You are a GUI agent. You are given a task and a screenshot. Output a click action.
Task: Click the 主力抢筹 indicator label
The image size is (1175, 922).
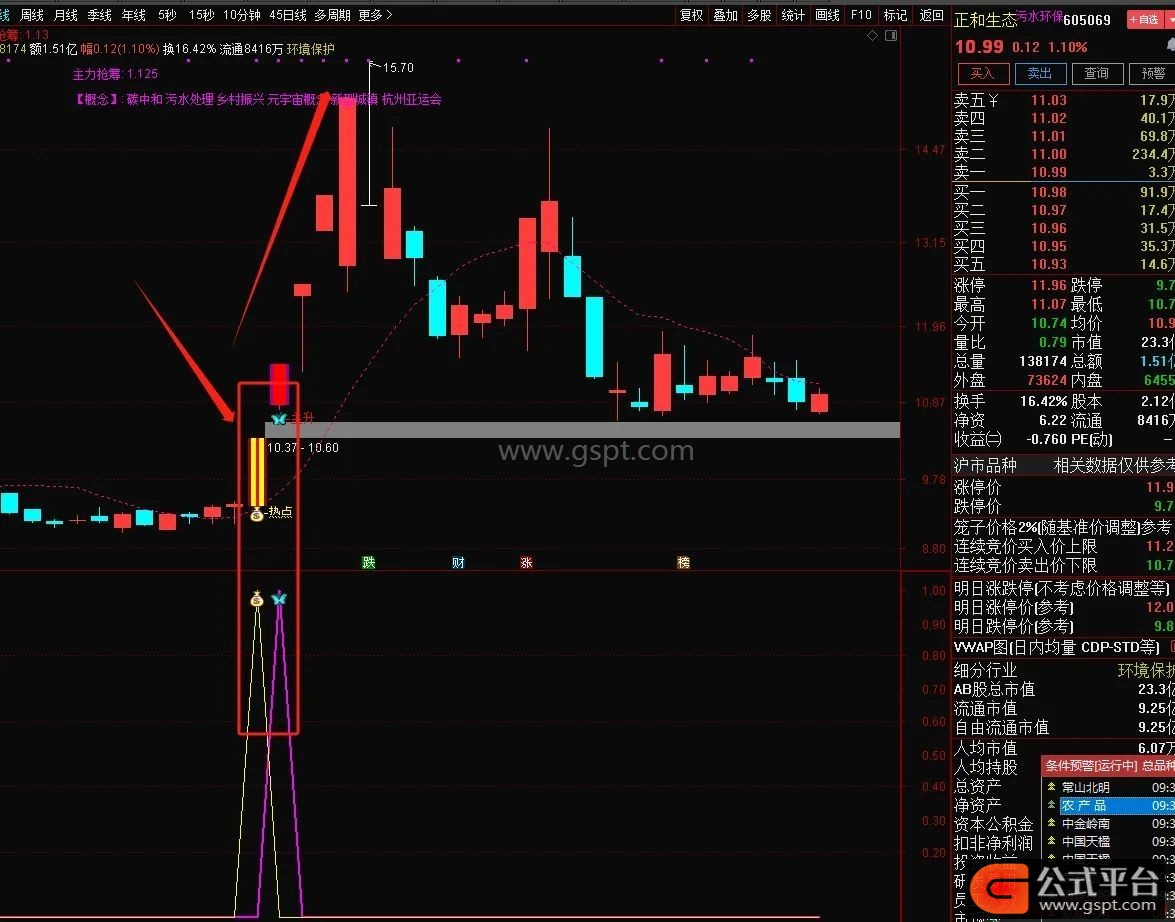(x=115, y=73)
